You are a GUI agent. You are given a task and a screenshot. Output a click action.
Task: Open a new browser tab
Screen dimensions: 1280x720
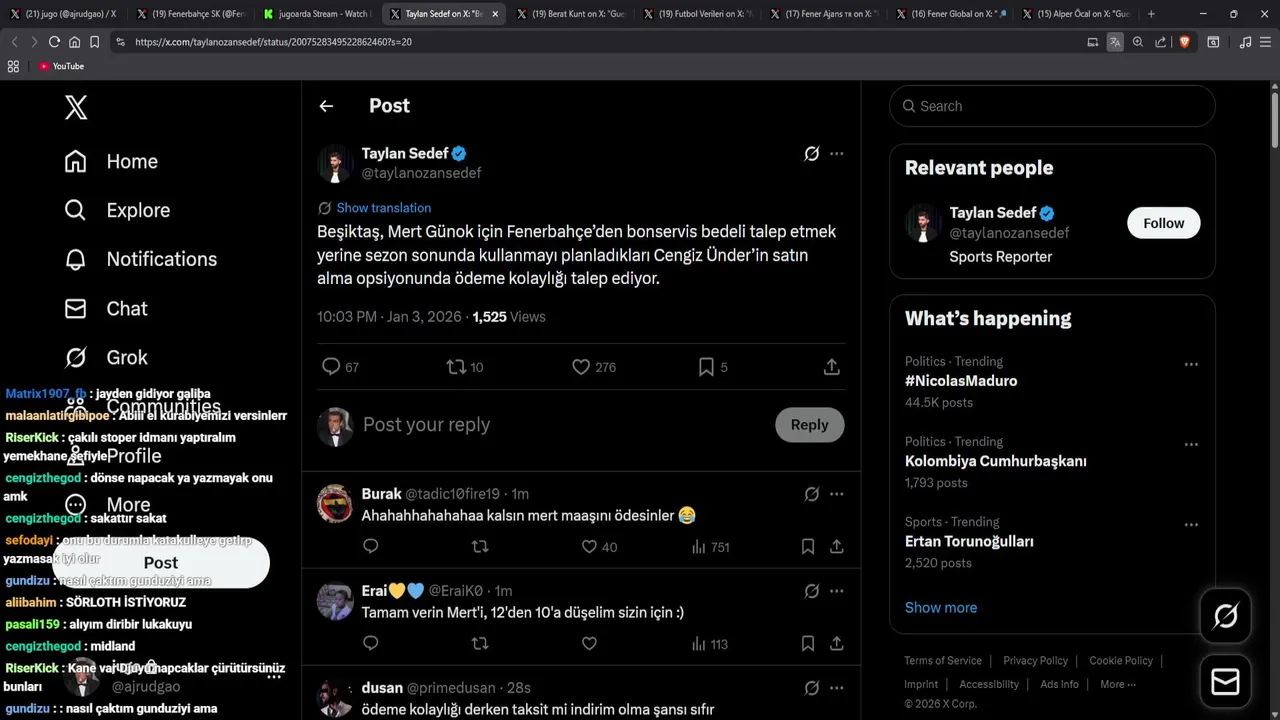point(1151,14)
